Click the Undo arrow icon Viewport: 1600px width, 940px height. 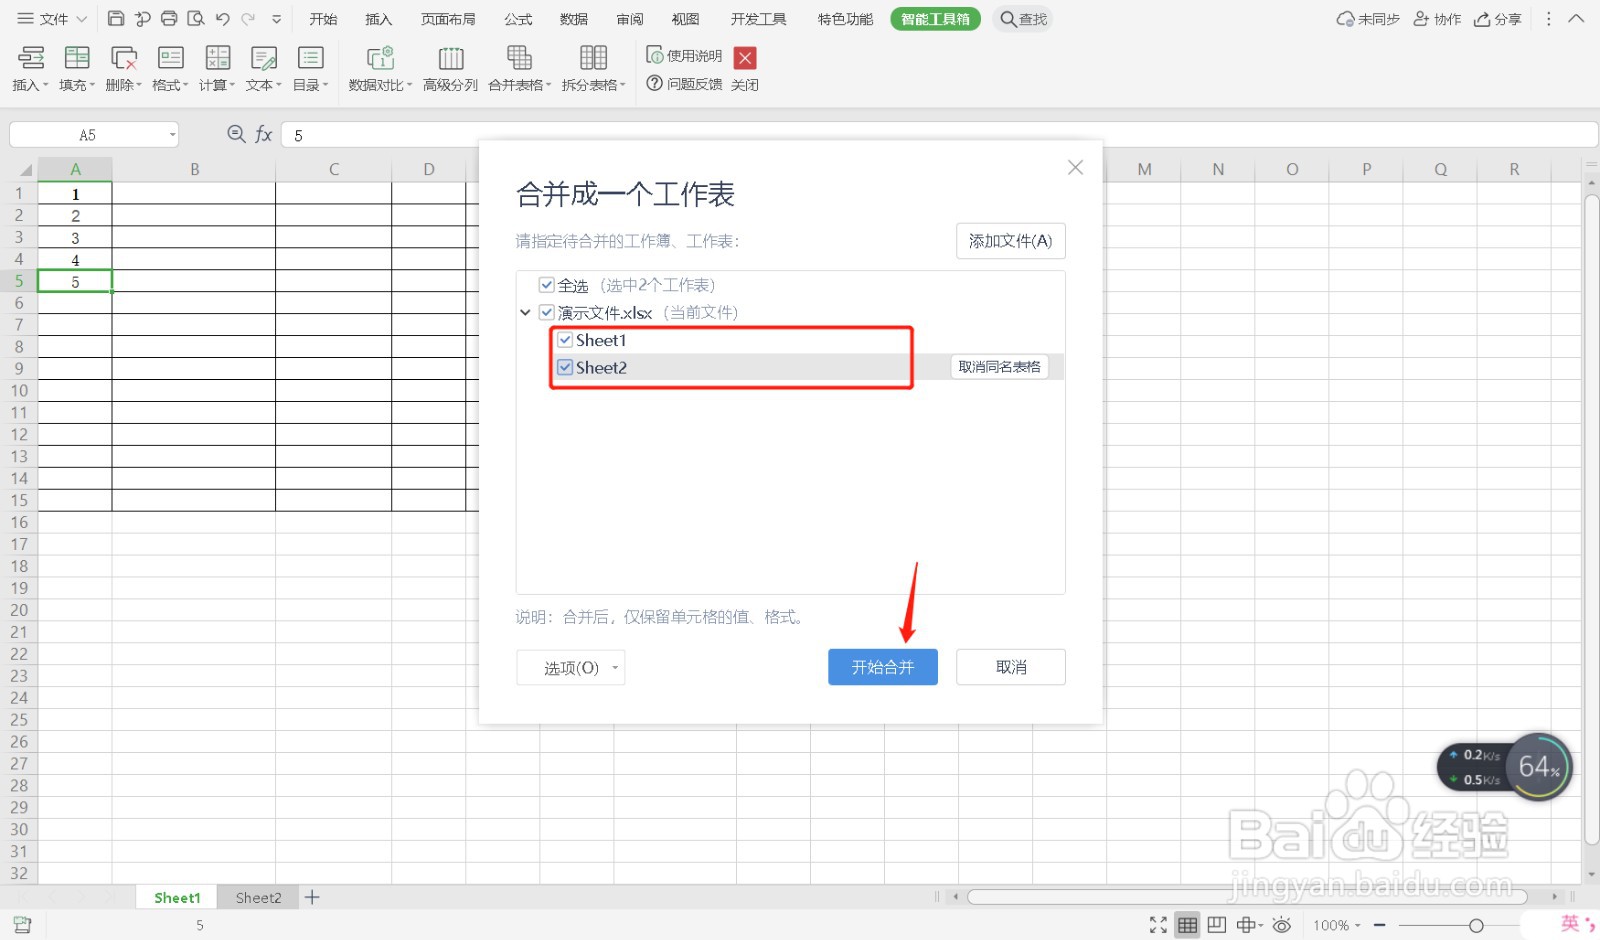(x=222, y=19)
